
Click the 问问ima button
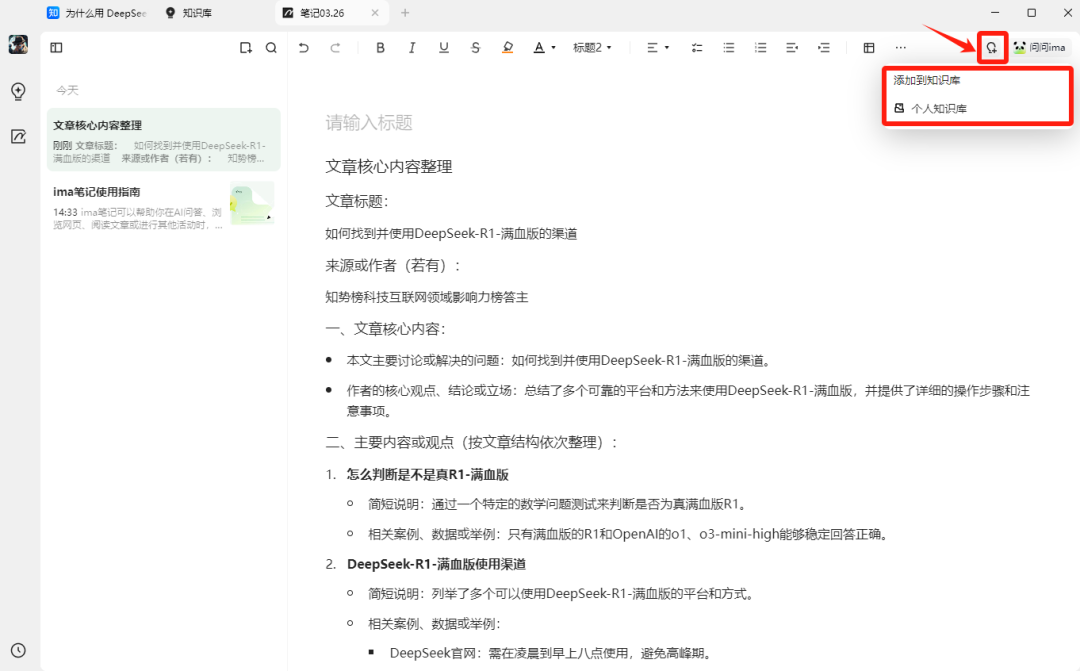[1040, 48]
